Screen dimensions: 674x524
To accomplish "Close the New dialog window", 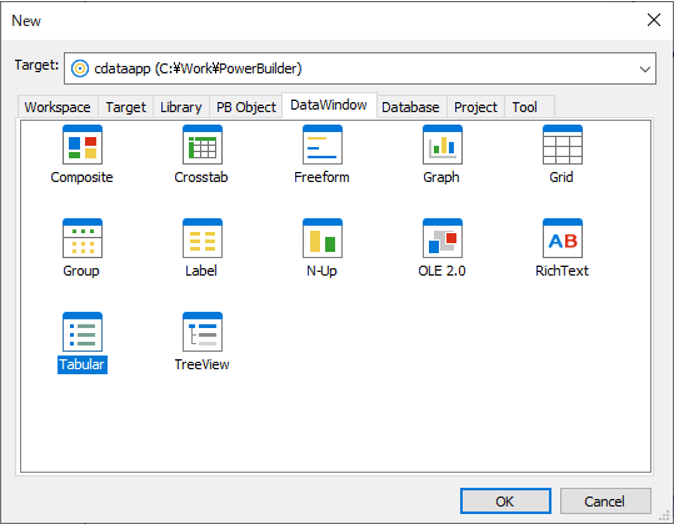I will [x=653, y=20].
